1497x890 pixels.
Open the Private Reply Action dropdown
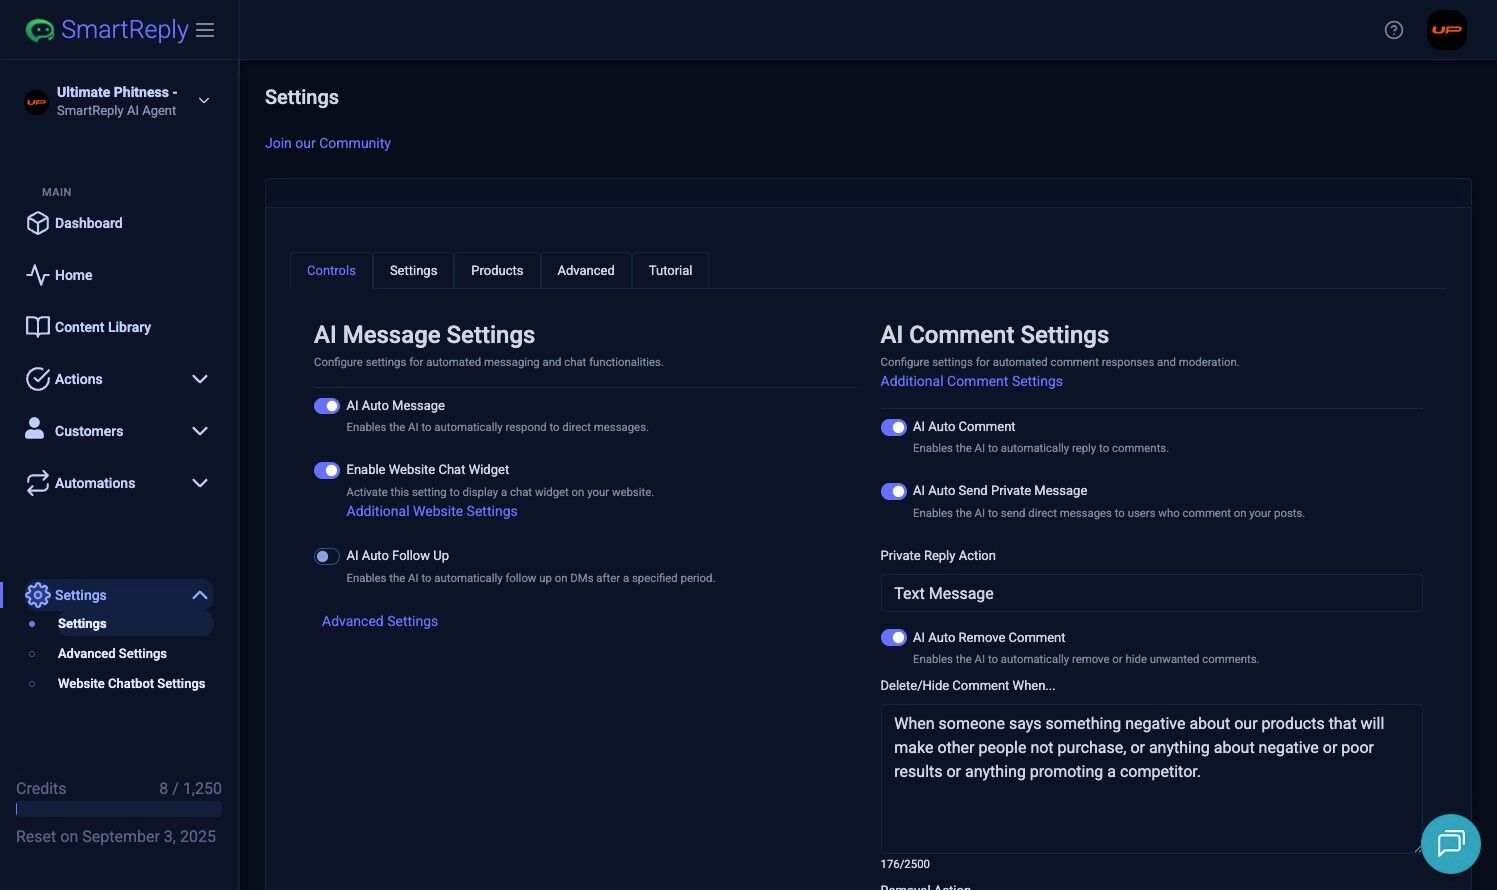click(x=1150, y=593)
